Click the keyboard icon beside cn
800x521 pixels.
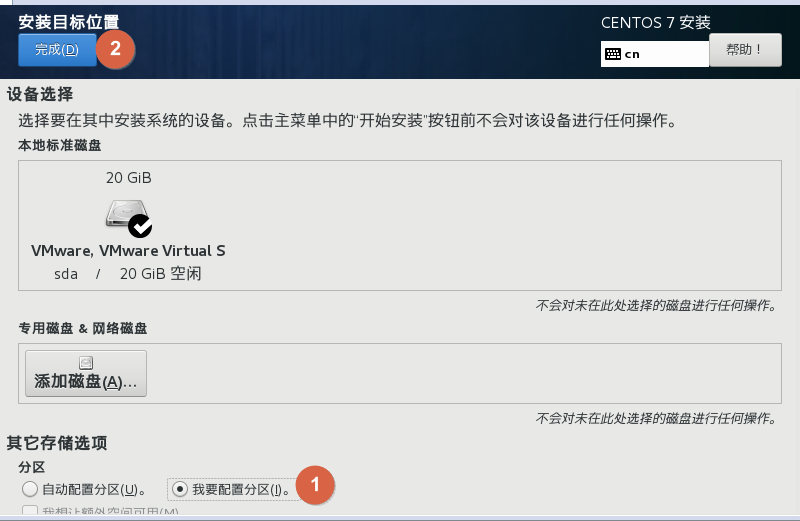pos(613,54)
